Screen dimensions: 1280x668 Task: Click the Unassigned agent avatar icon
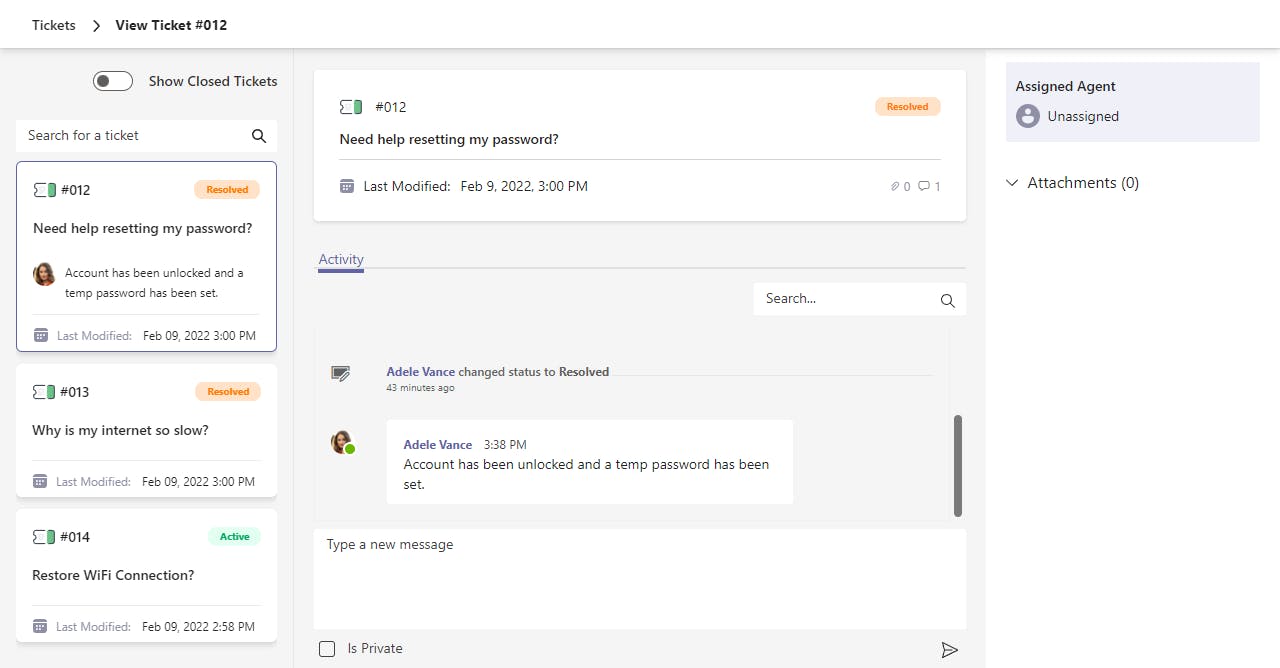coord(1028,116)
